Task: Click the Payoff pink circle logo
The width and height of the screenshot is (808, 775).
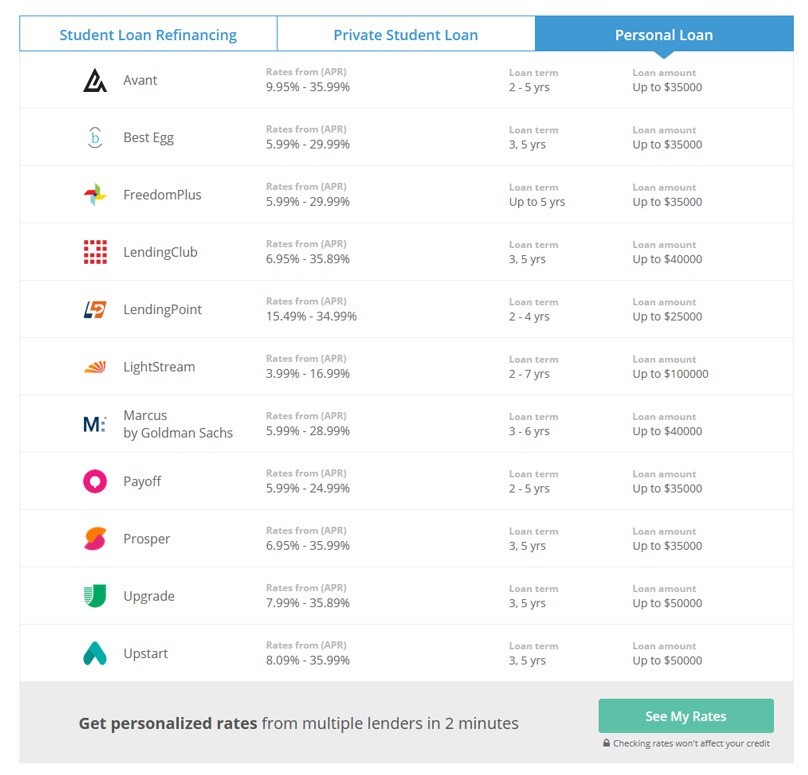Action: pos(95,482)
